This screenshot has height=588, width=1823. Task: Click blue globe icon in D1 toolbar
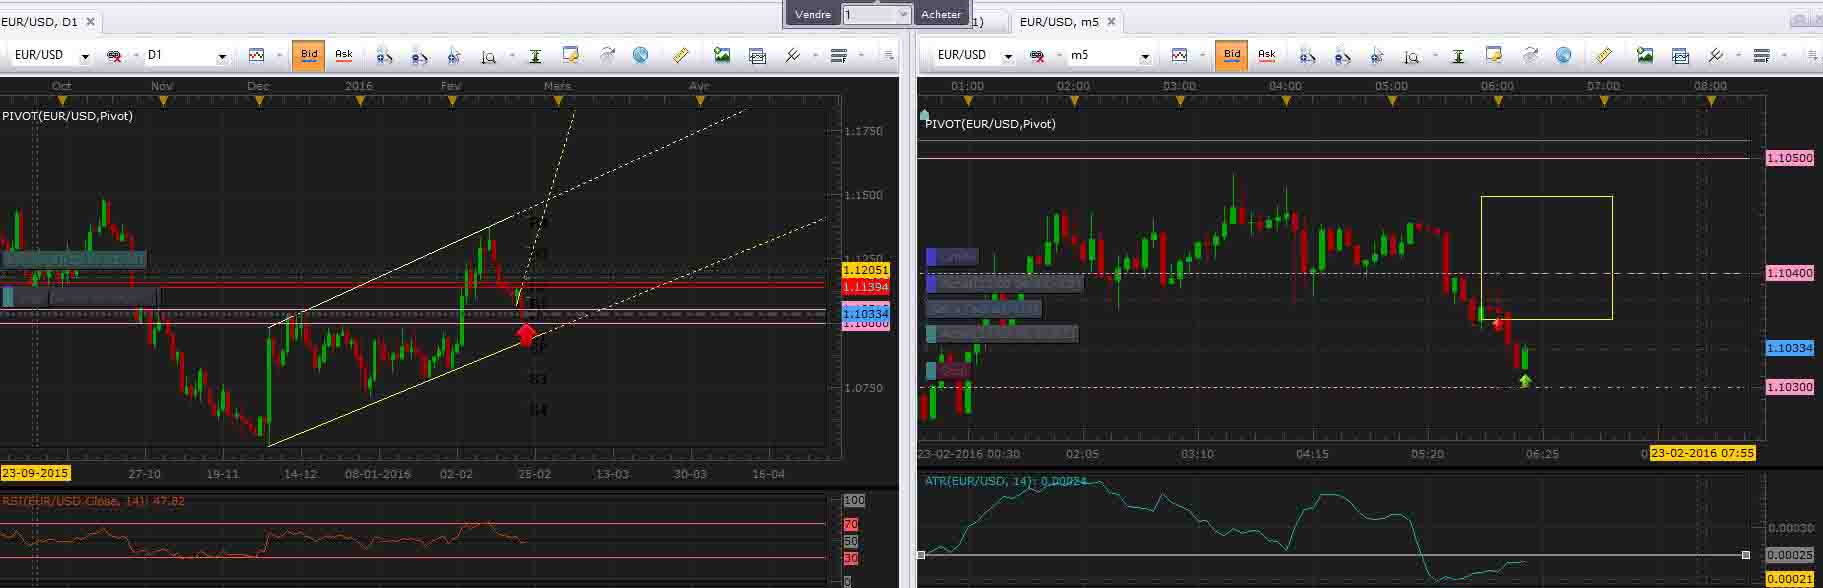pos(640,55)
